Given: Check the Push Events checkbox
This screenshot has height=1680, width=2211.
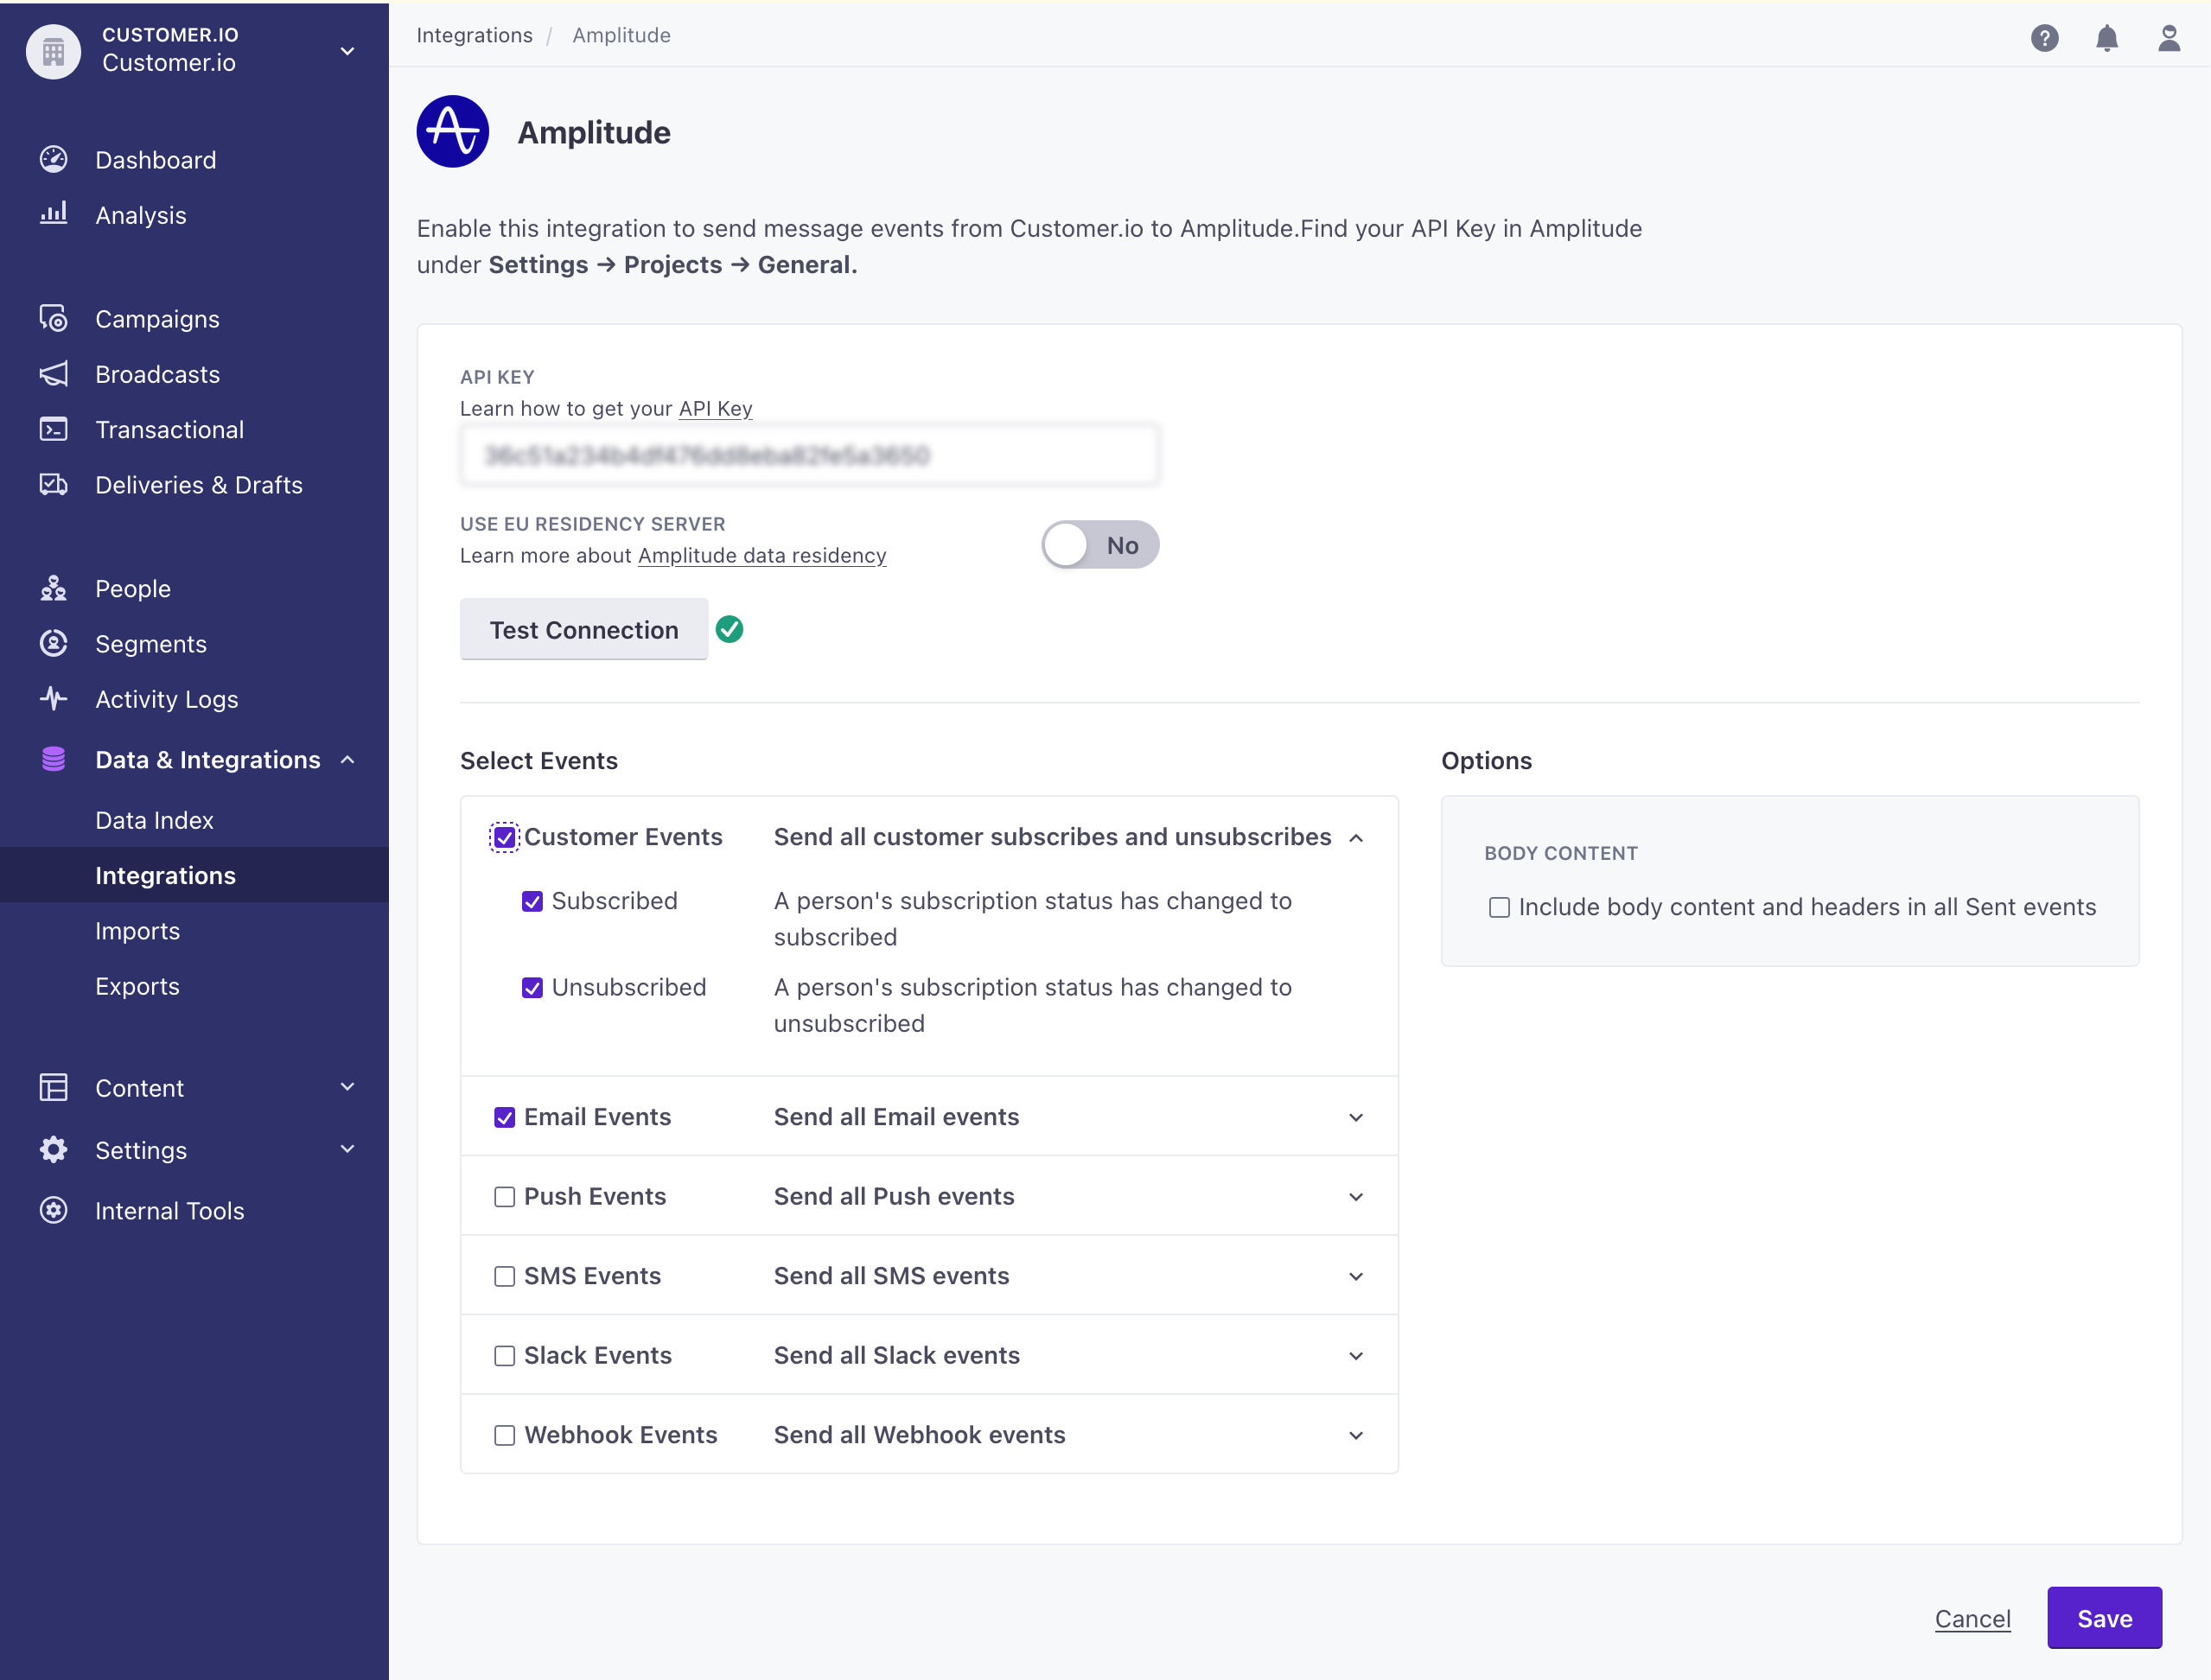Looking at the screenshot, I should (x=504, y=1197).
